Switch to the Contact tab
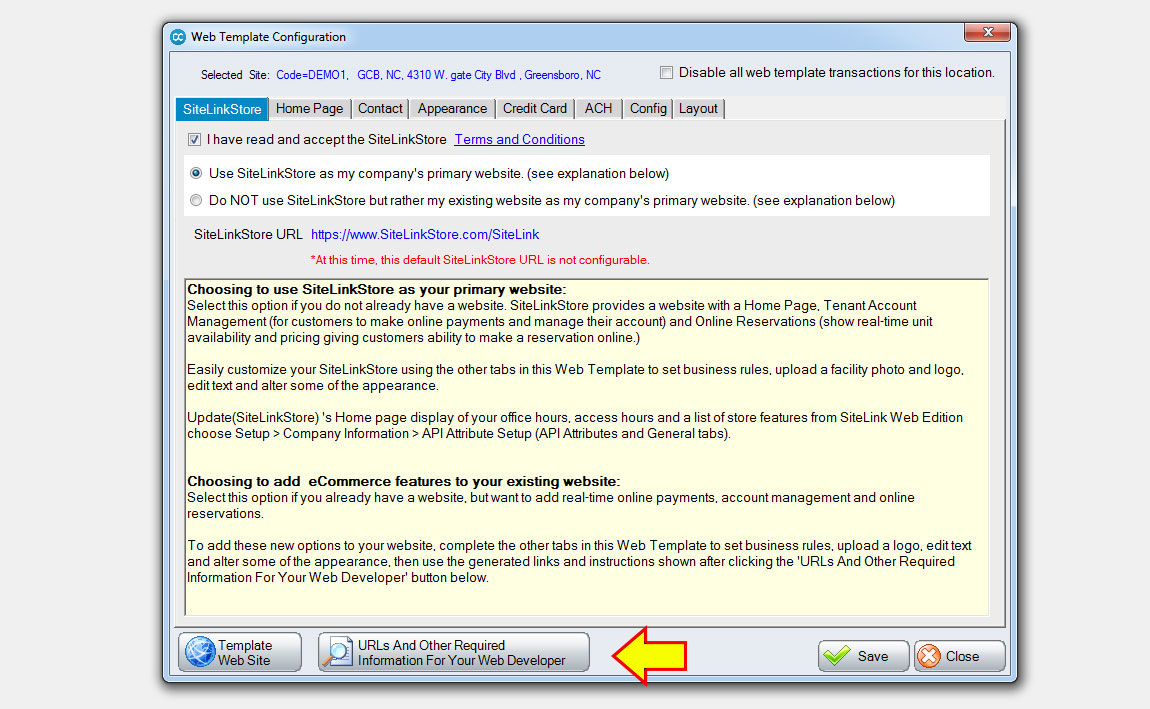Viewport: 1150px width, 709px height. [x=380, y=109]
